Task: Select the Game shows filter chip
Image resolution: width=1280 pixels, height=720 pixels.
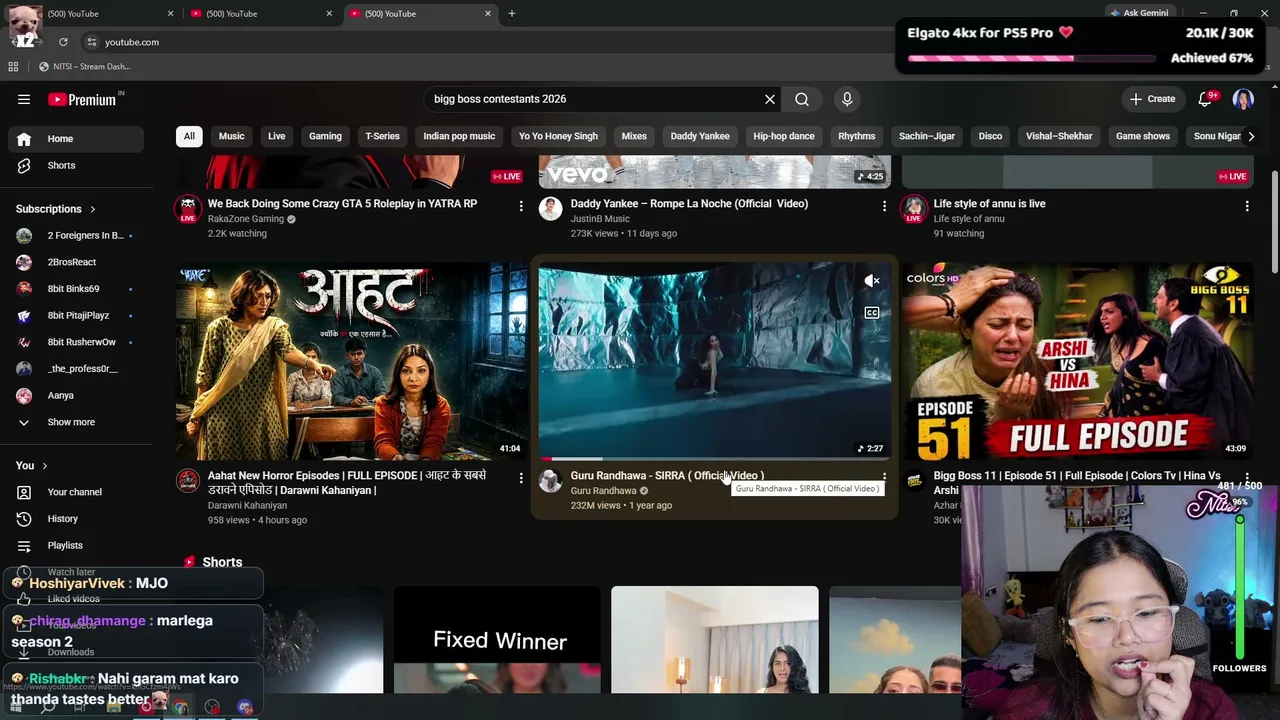Action: point(1143,136)
